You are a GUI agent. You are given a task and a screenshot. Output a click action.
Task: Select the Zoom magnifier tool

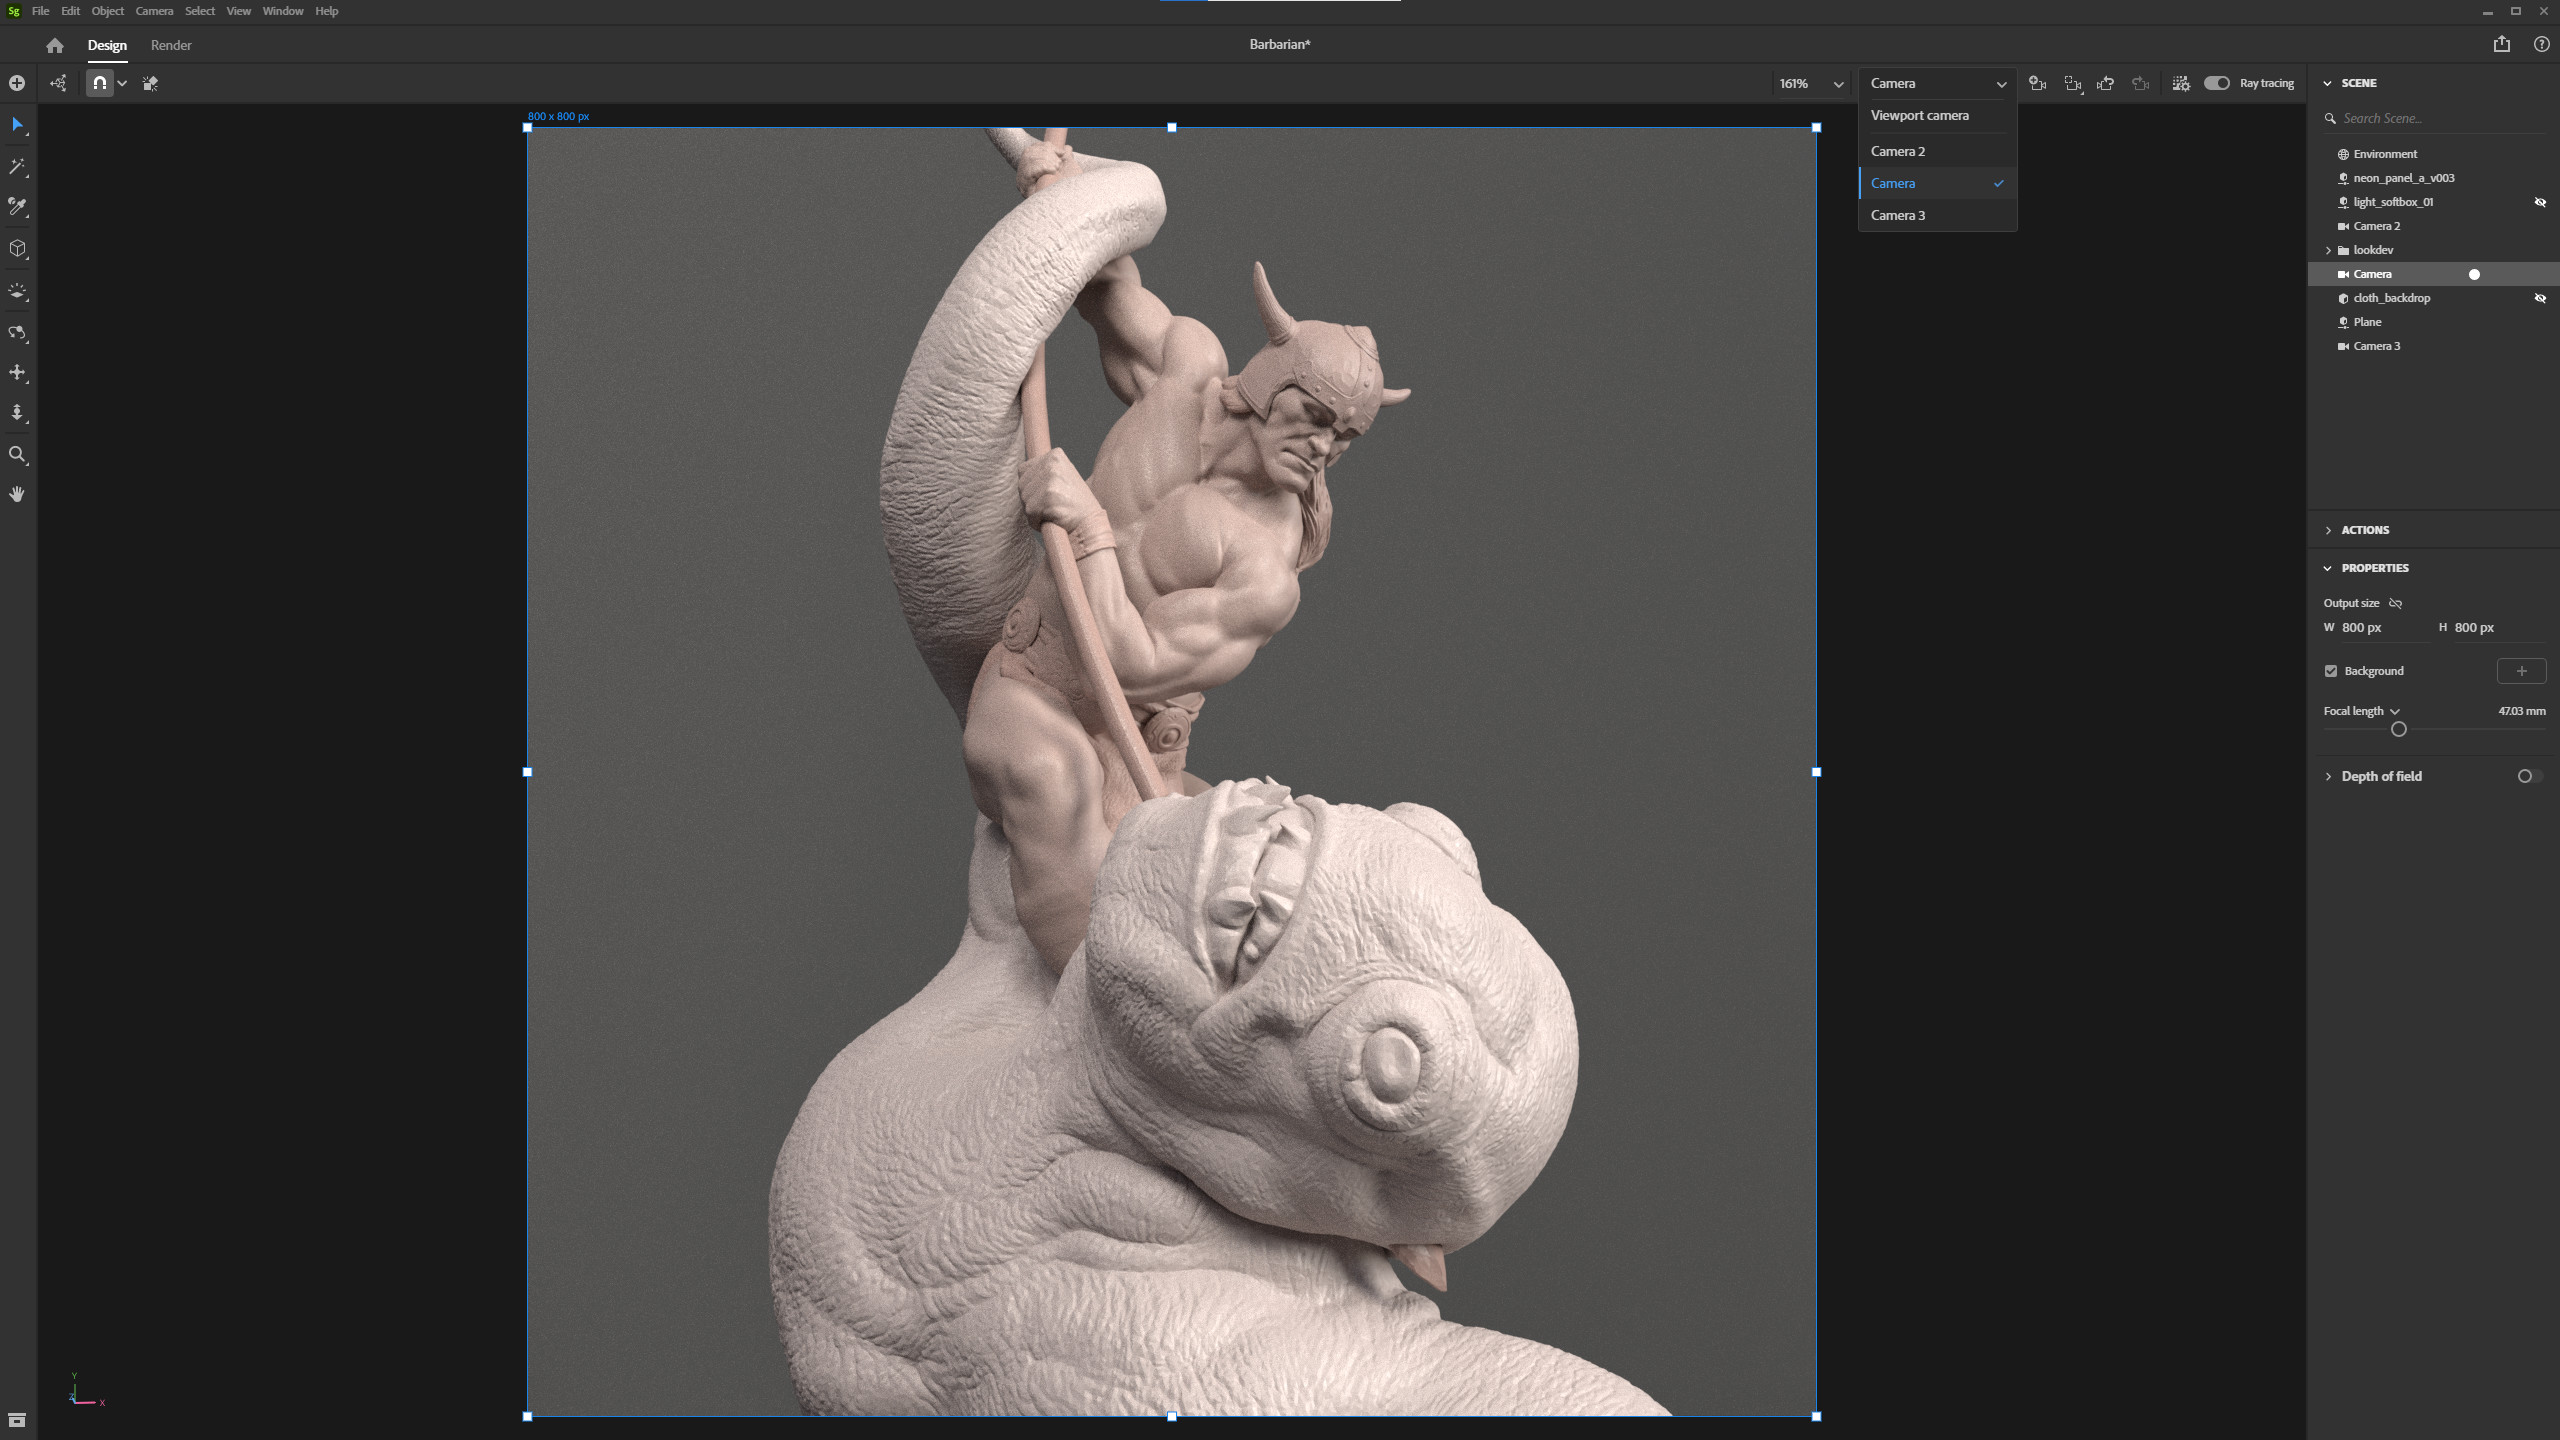(17, 454)
